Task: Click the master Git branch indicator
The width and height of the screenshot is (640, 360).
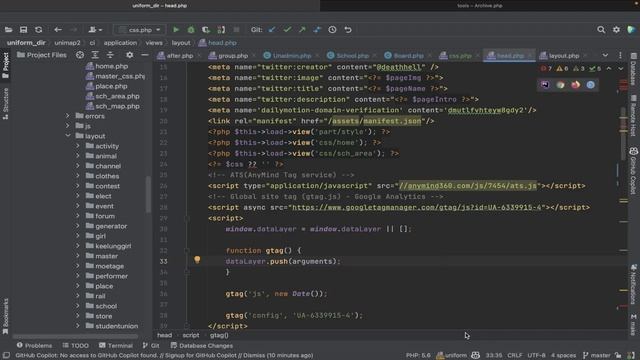Action: (596, 355)
